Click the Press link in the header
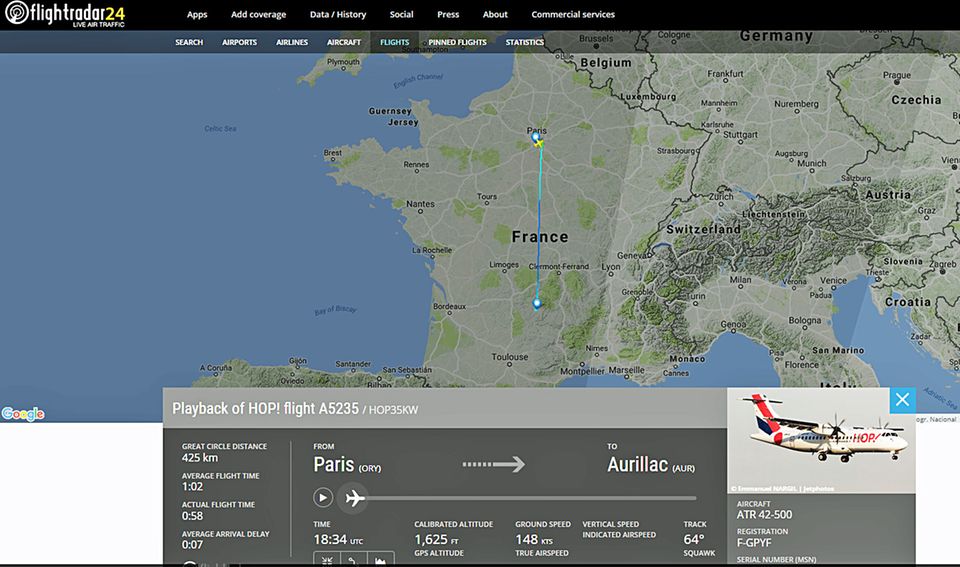 click(x=448, y=15)
